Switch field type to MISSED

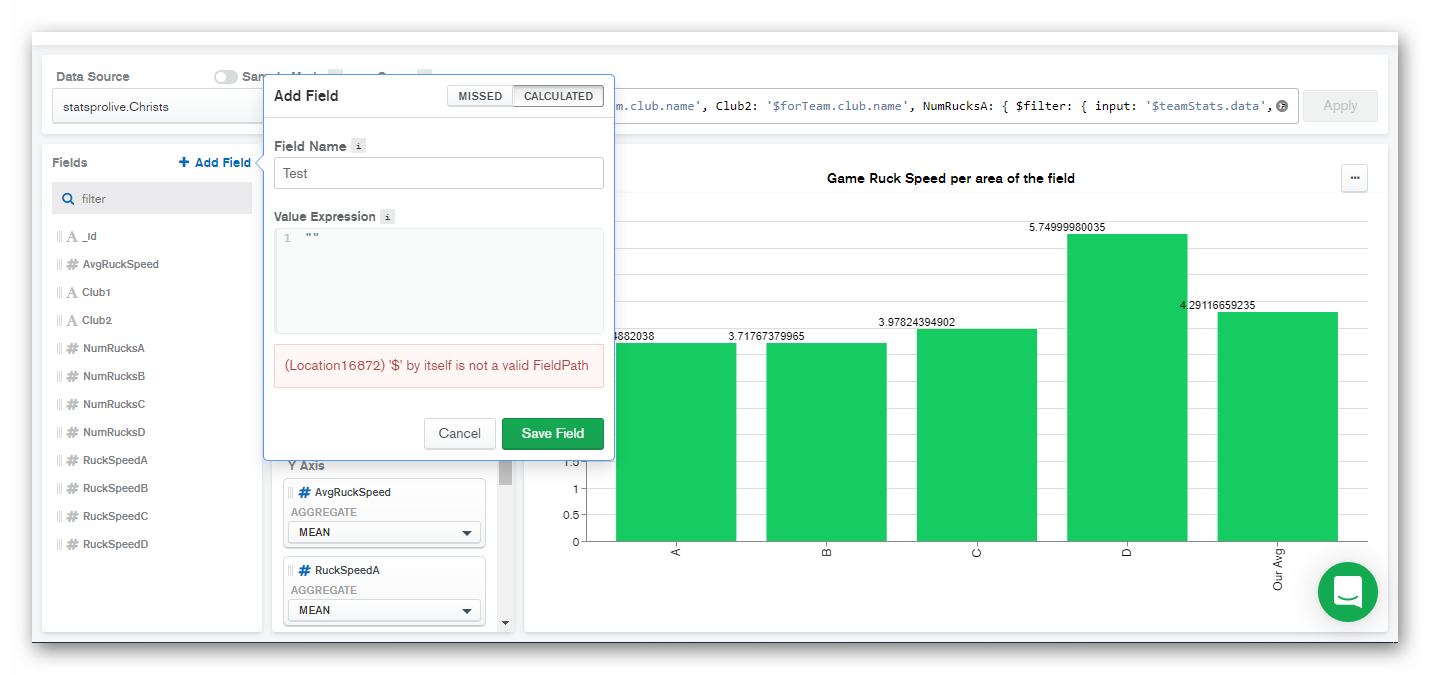point(480,96)
